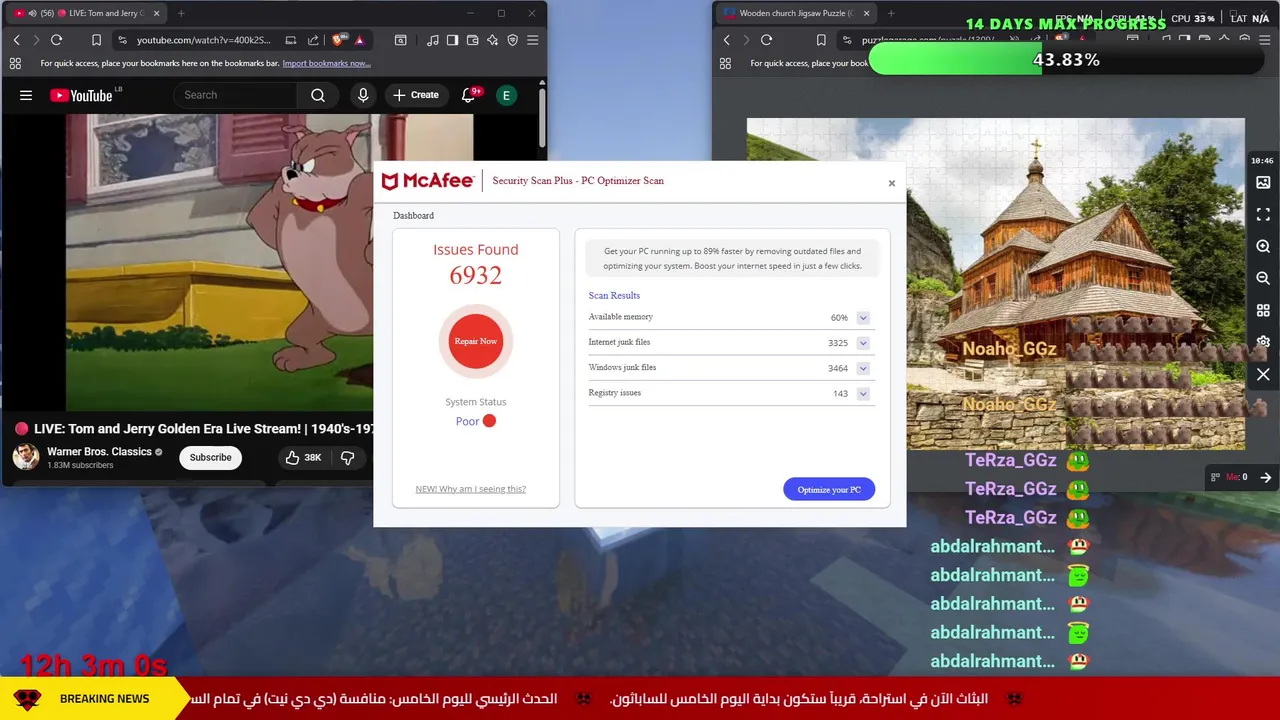Image resolution: width=1280 pixels, height=720 pixels.
Task: Toggle puzzle fullscreen mode
Action: point(1263,215)
